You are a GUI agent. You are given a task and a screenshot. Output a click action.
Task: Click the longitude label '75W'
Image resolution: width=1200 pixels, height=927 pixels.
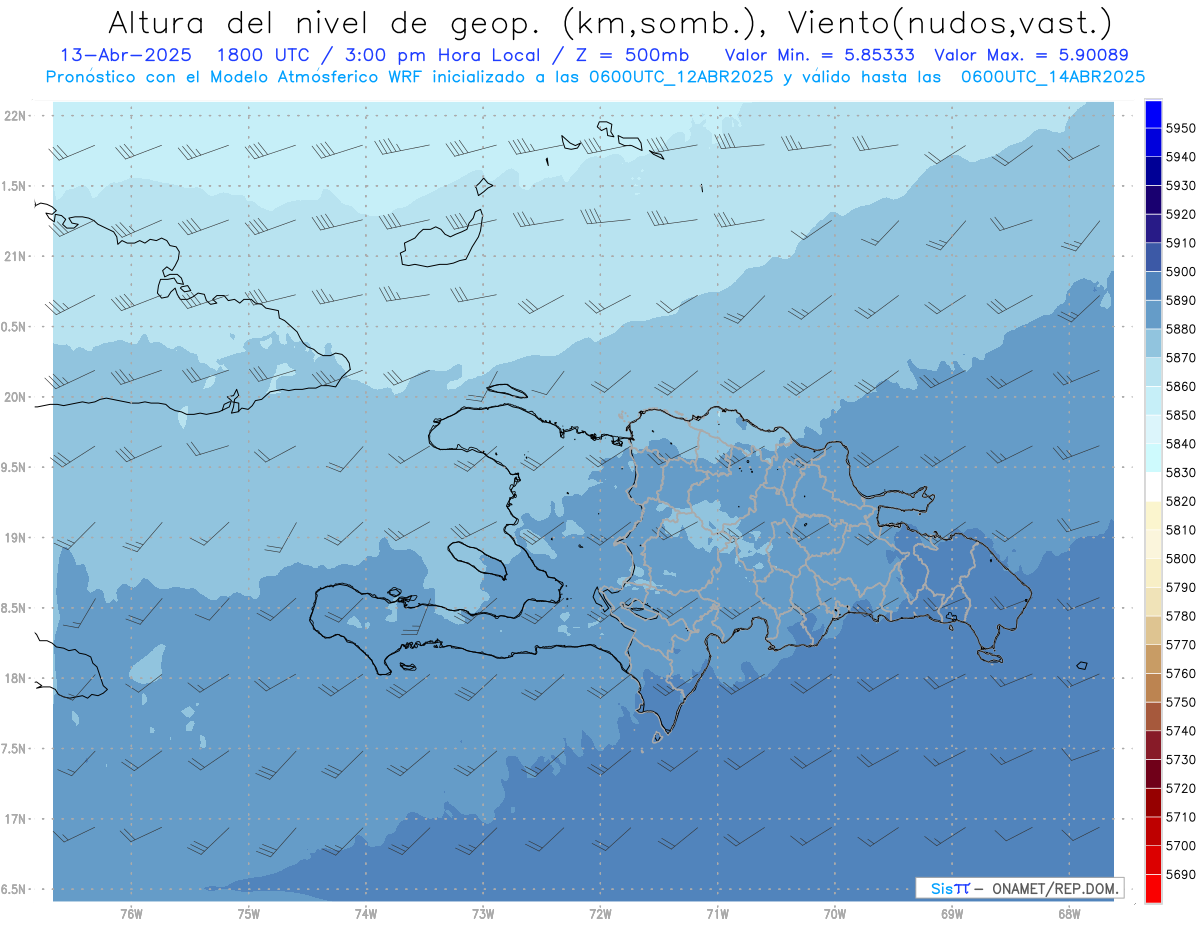(249, 913)
